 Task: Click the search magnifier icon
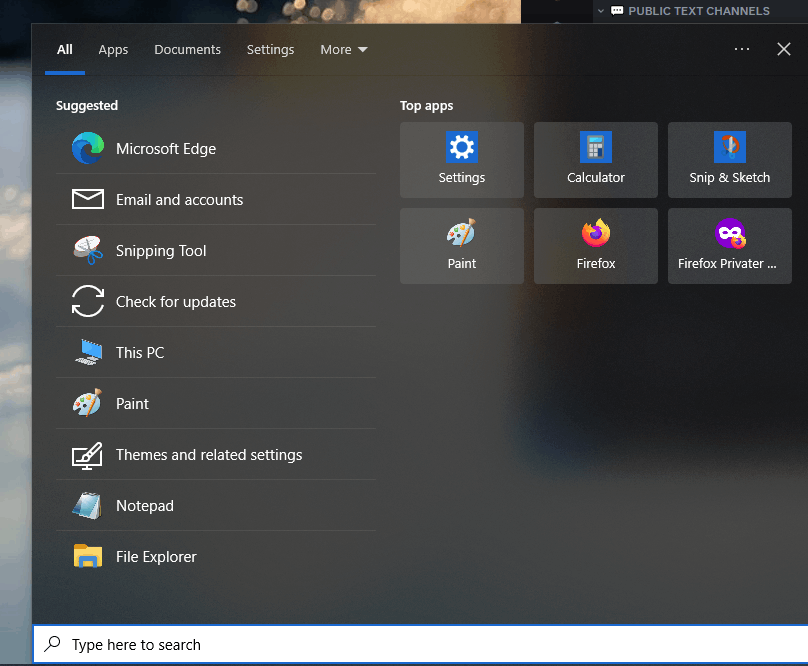pos(53,644)
